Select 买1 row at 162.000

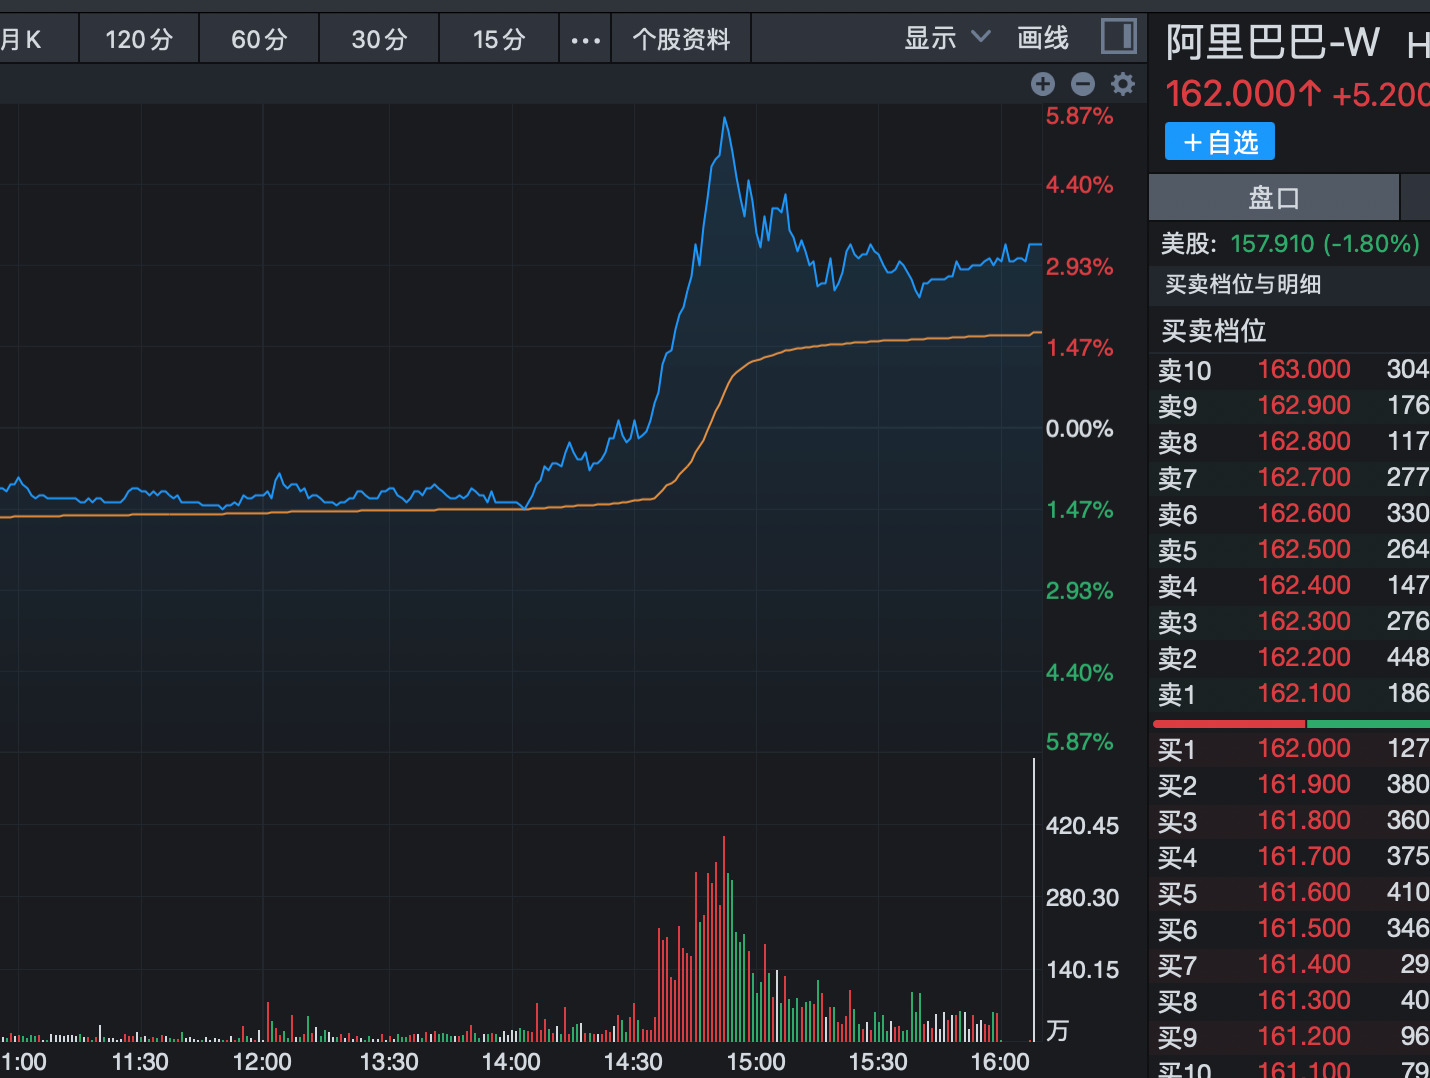pyautogui.click(x=1292, y=749)
